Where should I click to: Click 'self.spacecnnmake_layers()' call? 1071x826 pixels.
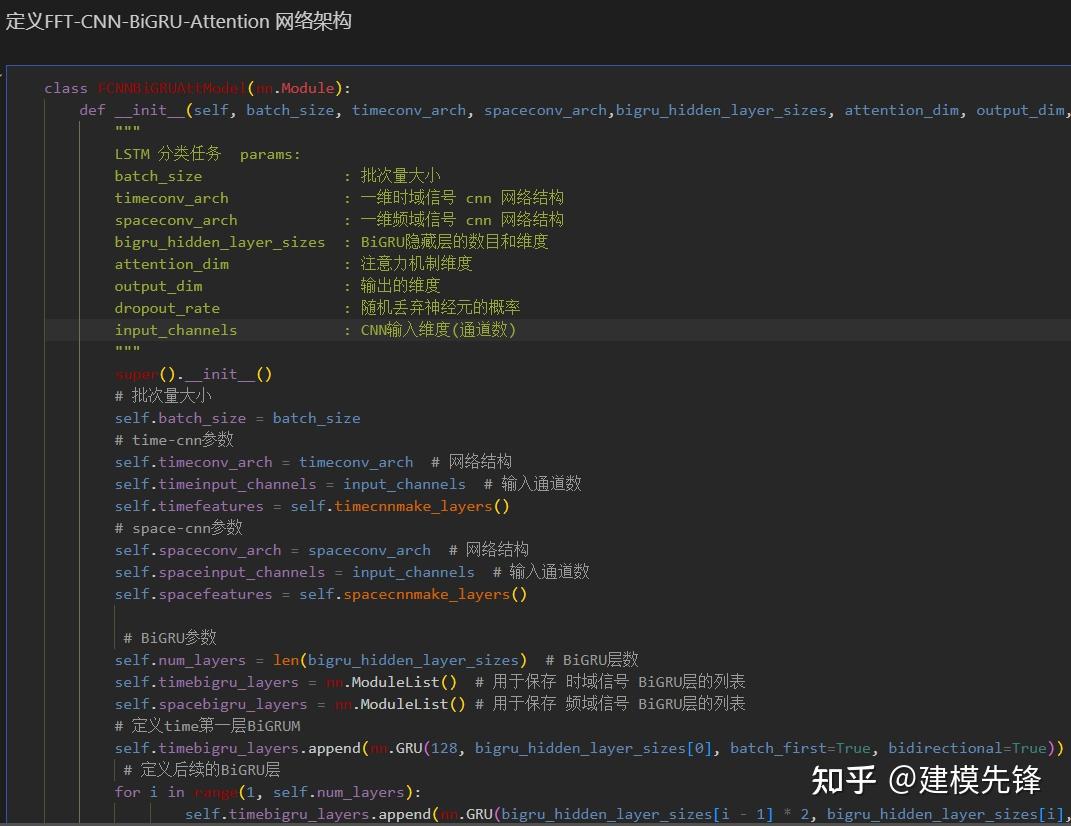[x=413, y=594]
